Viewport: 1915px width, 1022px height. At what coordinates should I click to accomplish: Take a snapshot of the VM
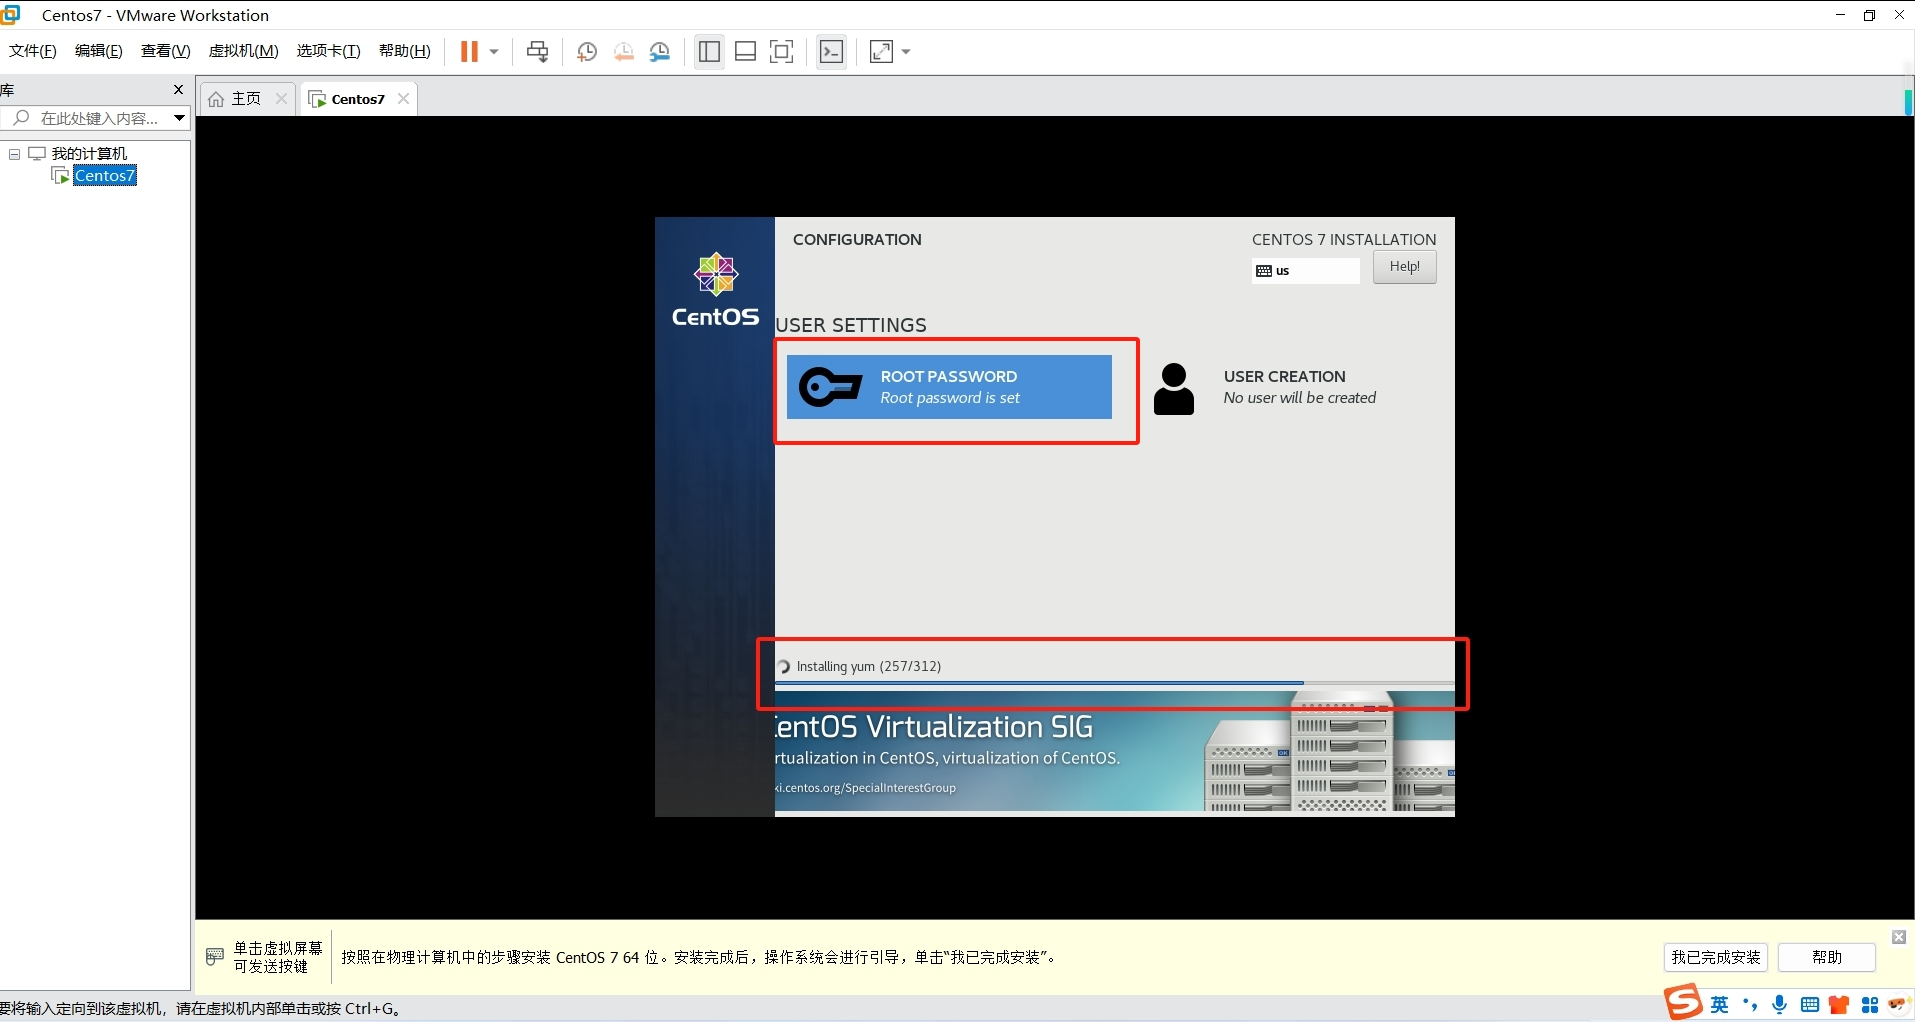click(587, 52)
